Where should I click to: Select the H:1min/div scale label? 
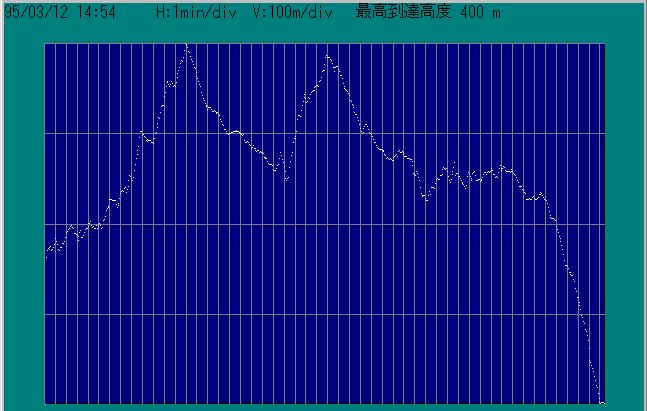coord(196,12)
